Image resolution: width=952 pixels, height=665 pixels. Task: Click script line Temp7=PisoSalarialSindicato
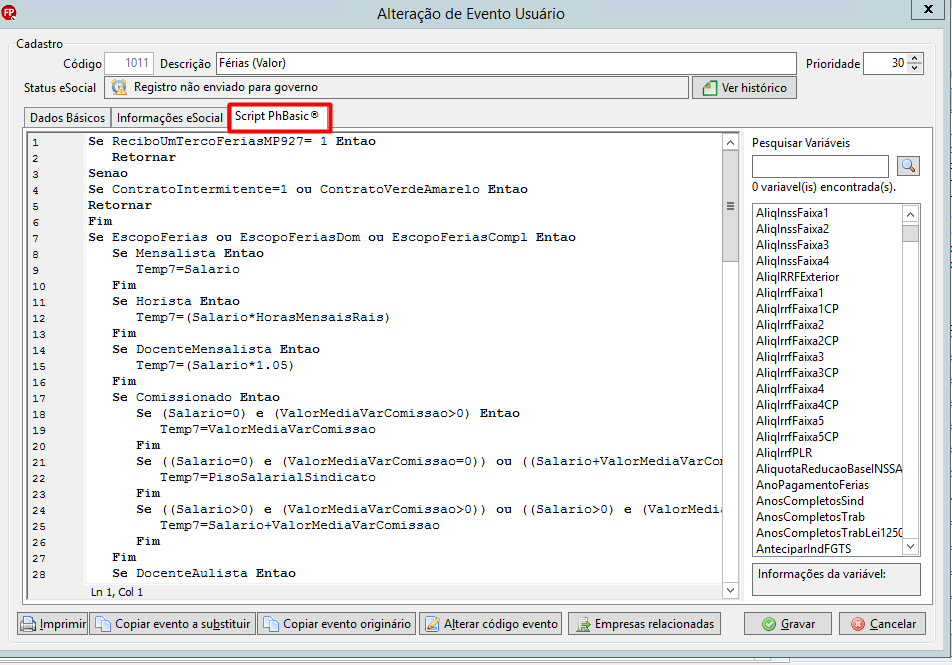tap(268, 477)
